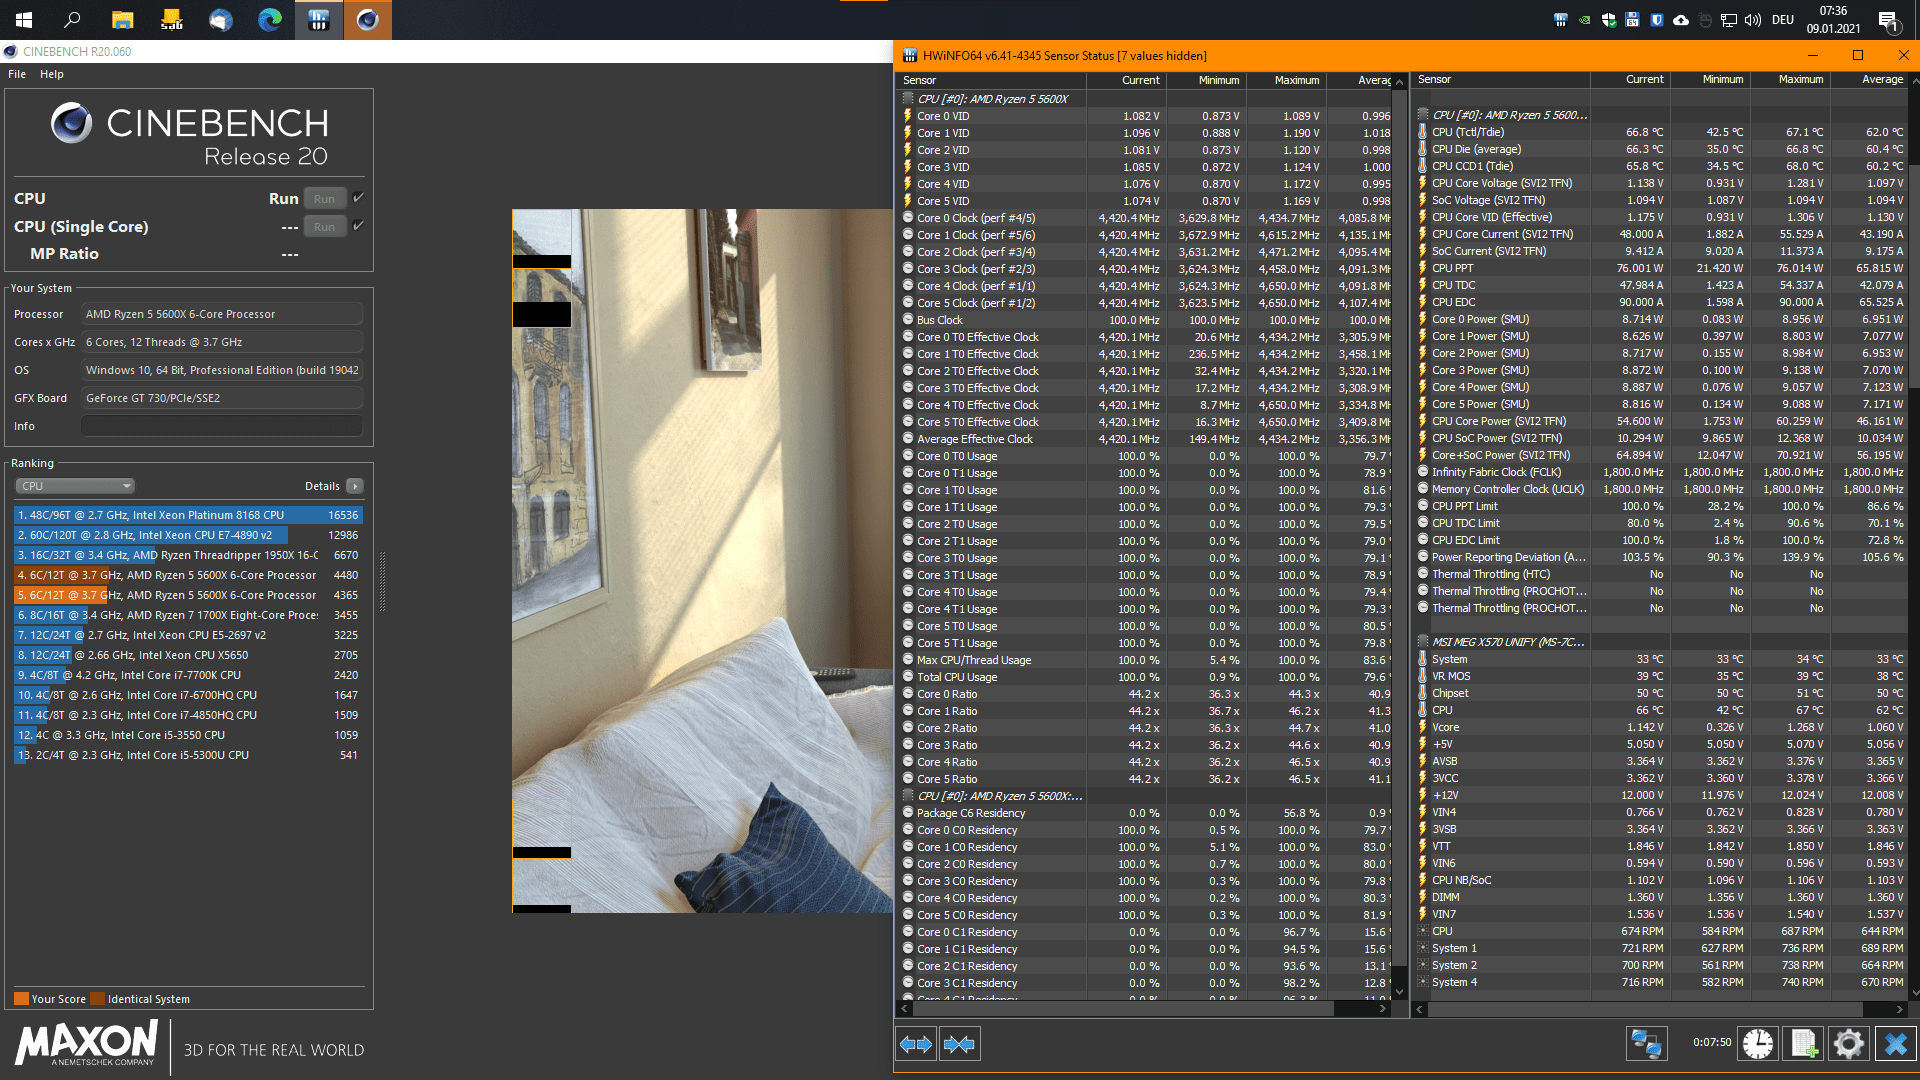Switch to Cinebench taskbar button

click(368, 20)
